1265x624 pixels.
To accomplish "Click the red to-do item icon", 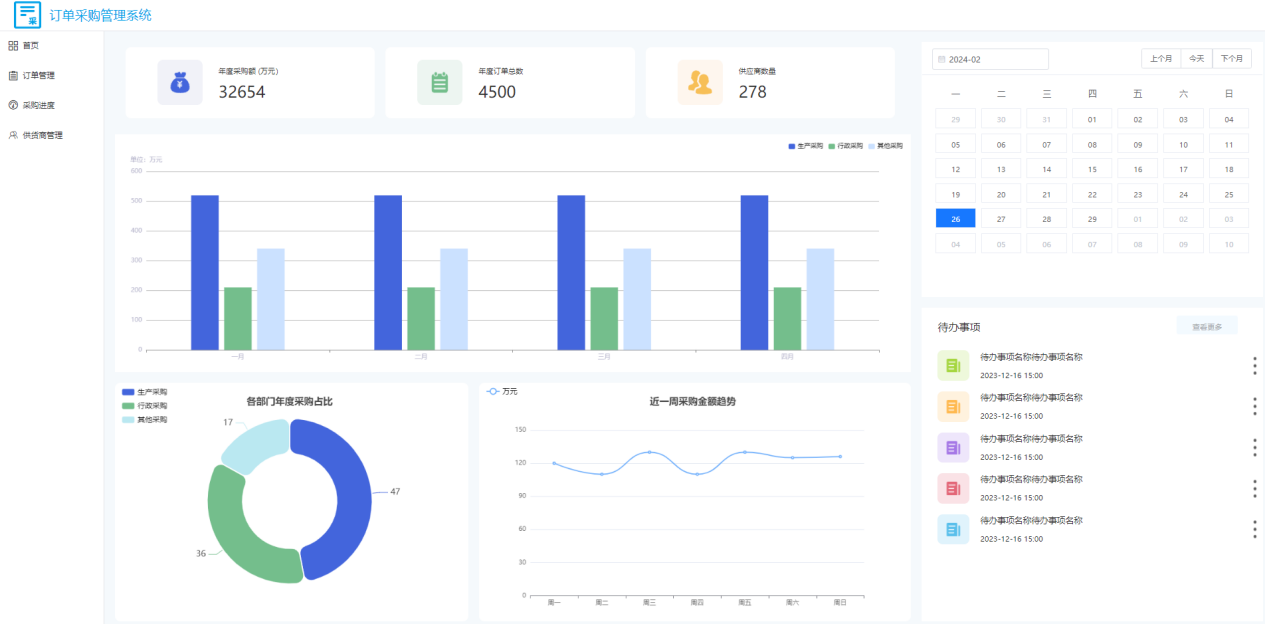I will (953, 488).
